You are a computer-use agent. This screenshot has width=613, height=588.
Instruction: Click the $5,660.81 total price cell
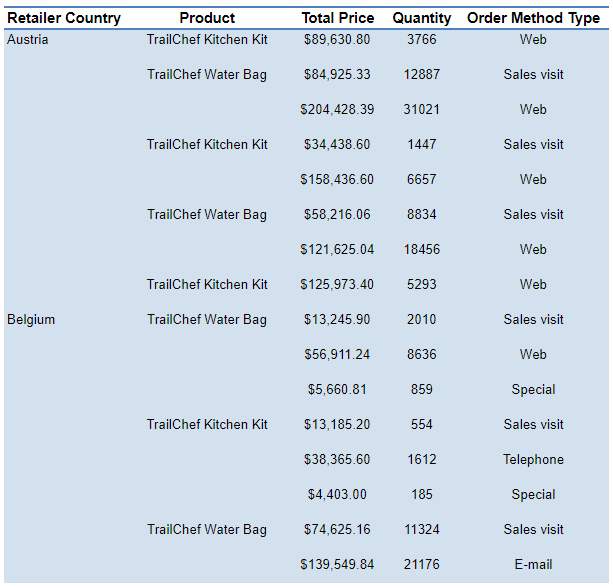click(x=337, y=390)
